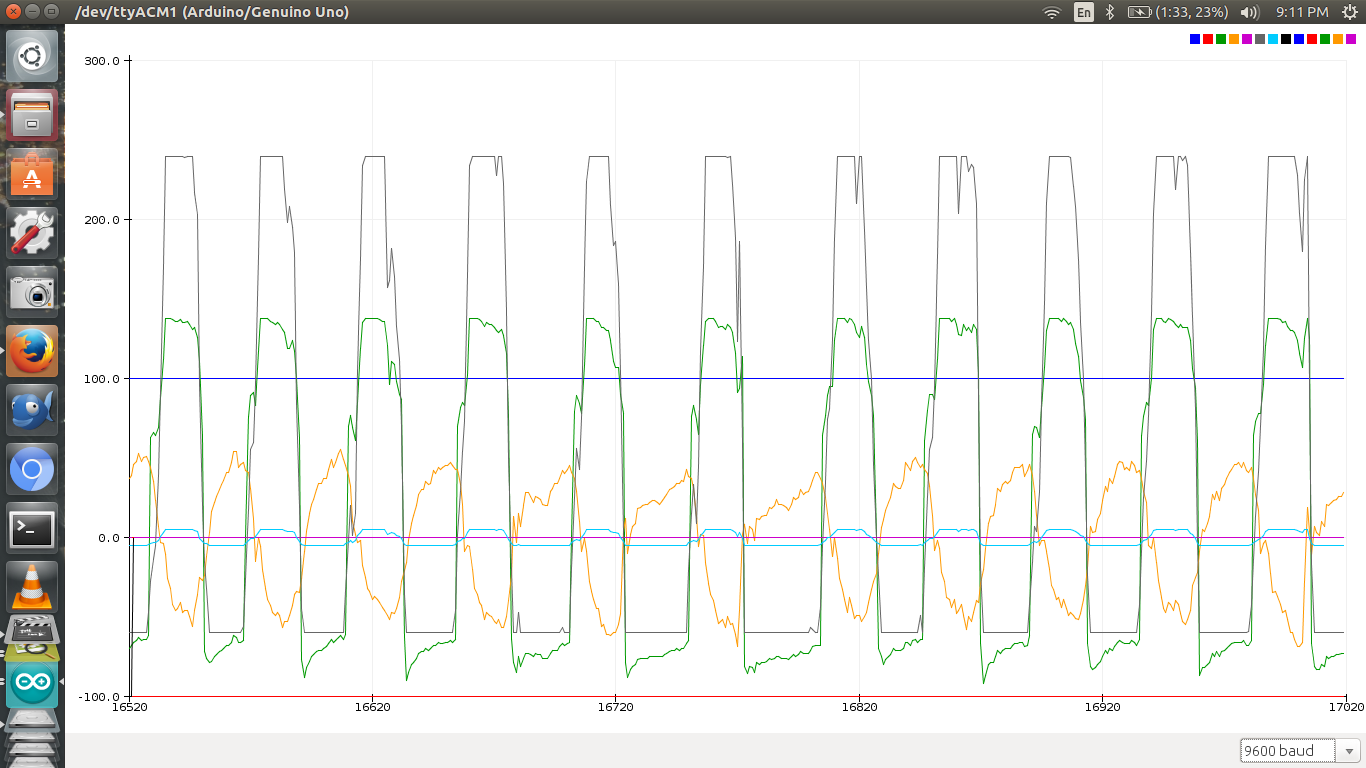Click the cyan legend color swatch
This screenshot has width=1366, height=768.
click(1273, 39)
